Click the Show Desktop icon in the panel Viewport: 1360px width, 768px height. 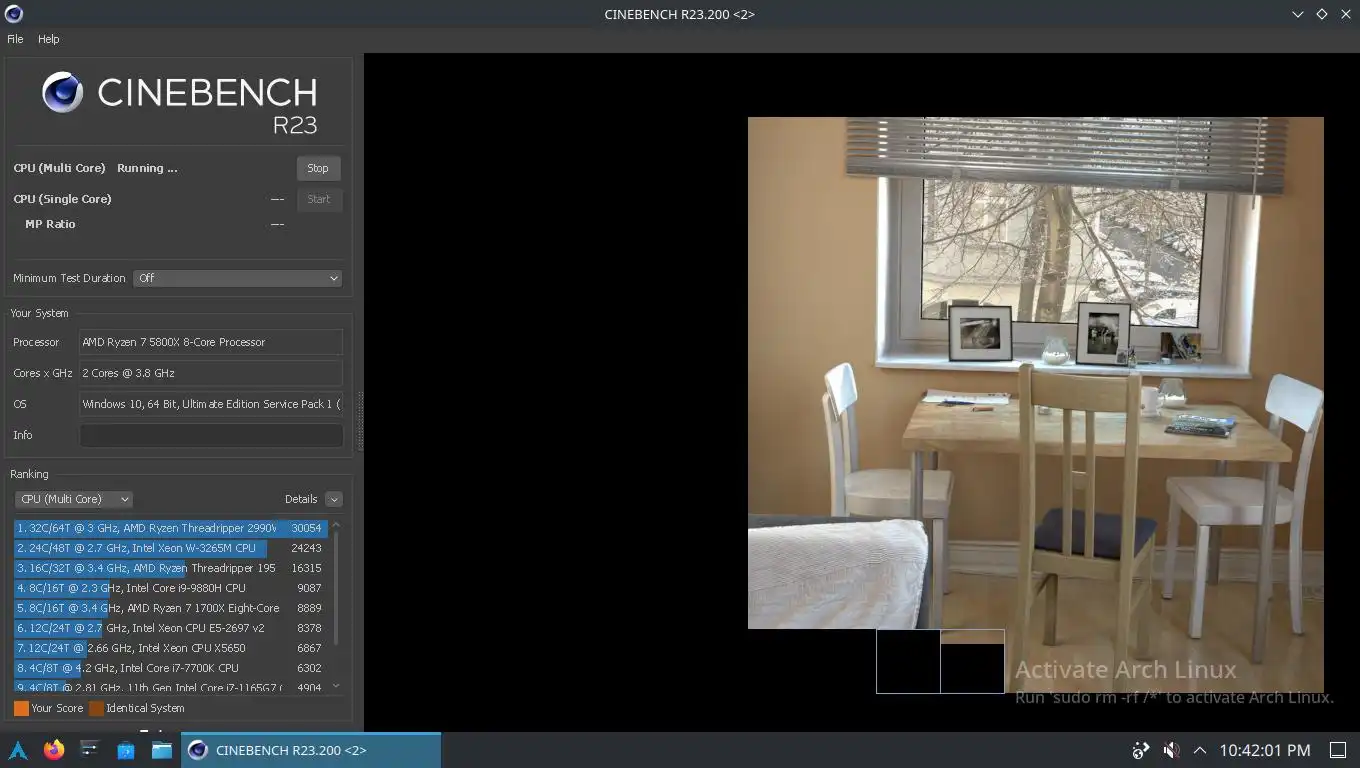pos(1338,750)
